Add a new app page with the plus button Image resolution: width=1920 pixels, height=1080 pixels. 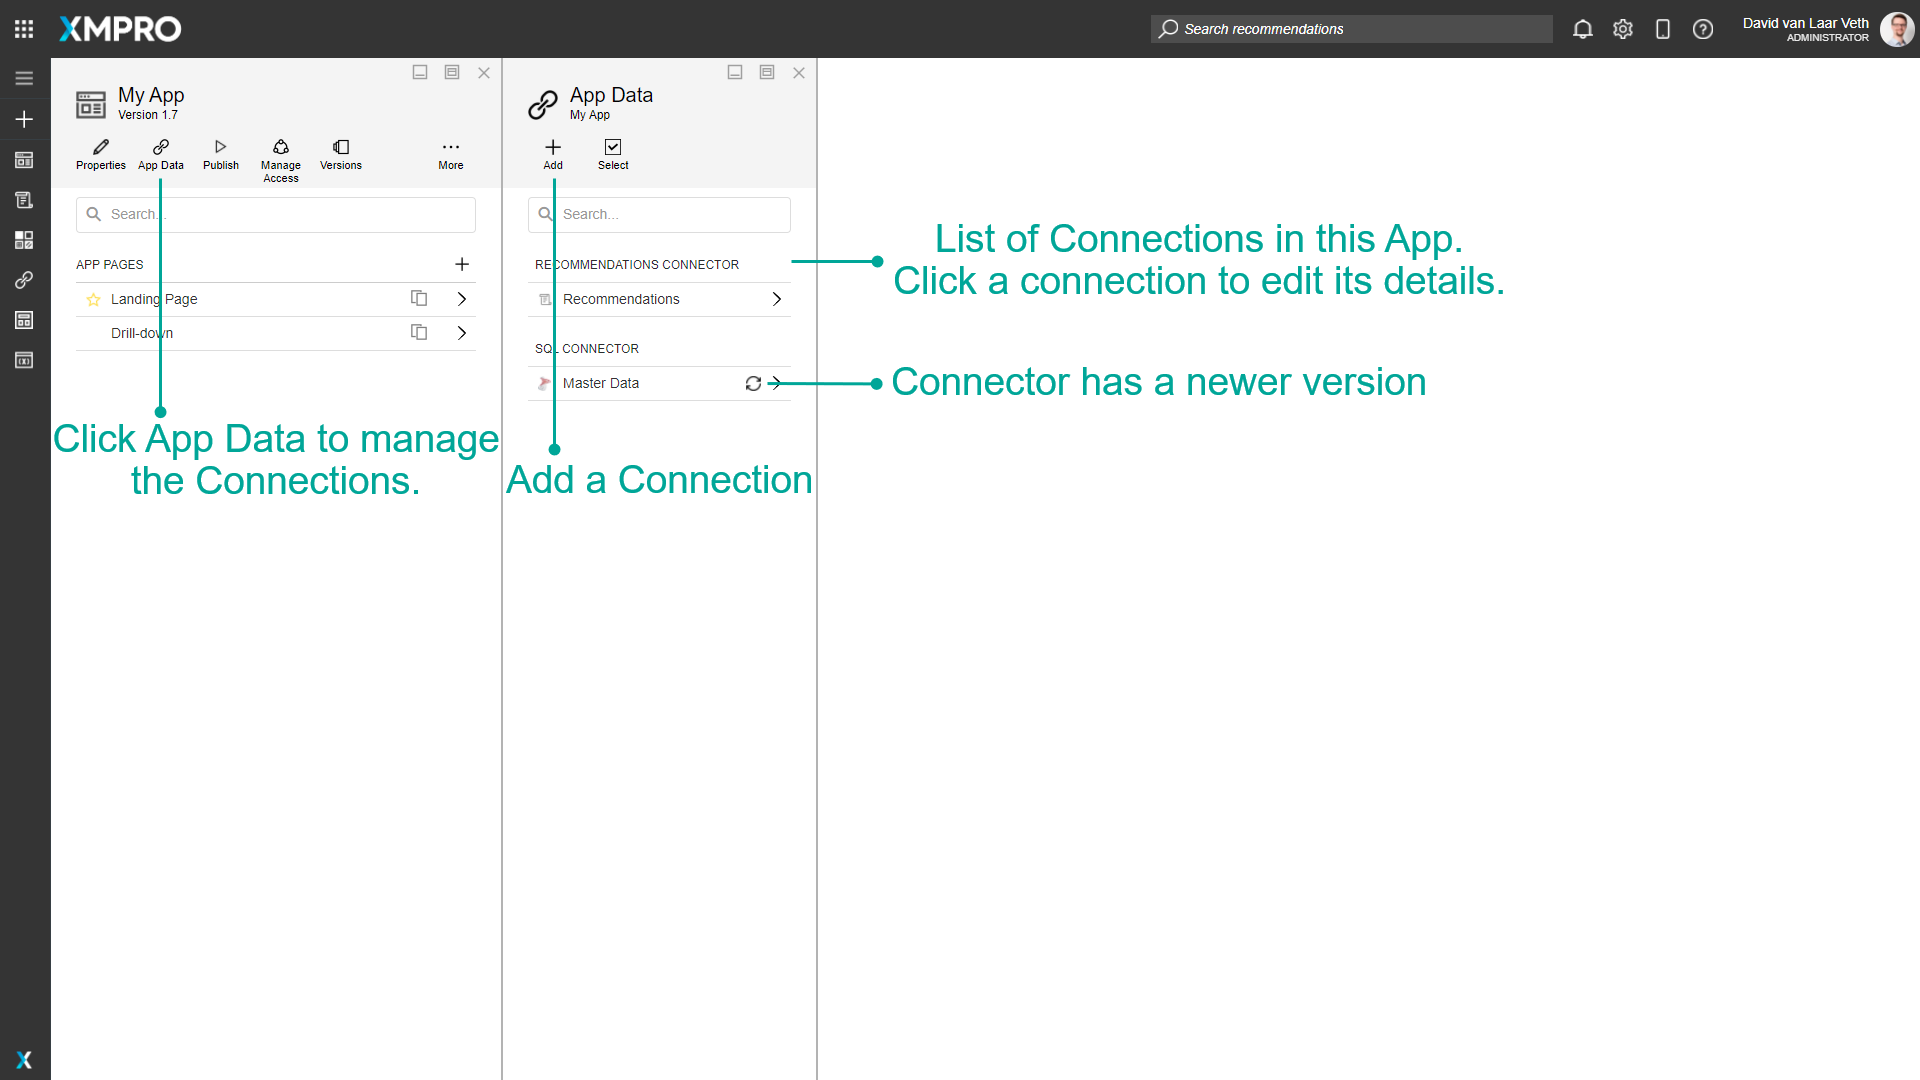[462, 264]
